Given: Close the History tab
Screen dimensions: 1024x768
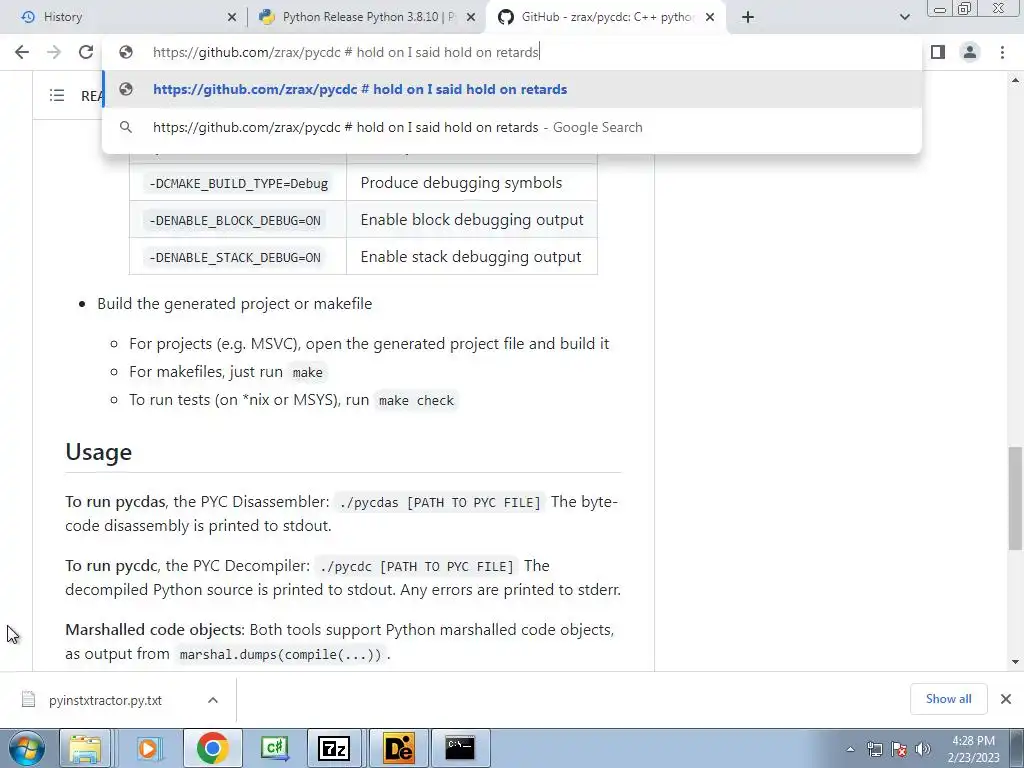Looking at the screenshot, I should tap(232, 18).
